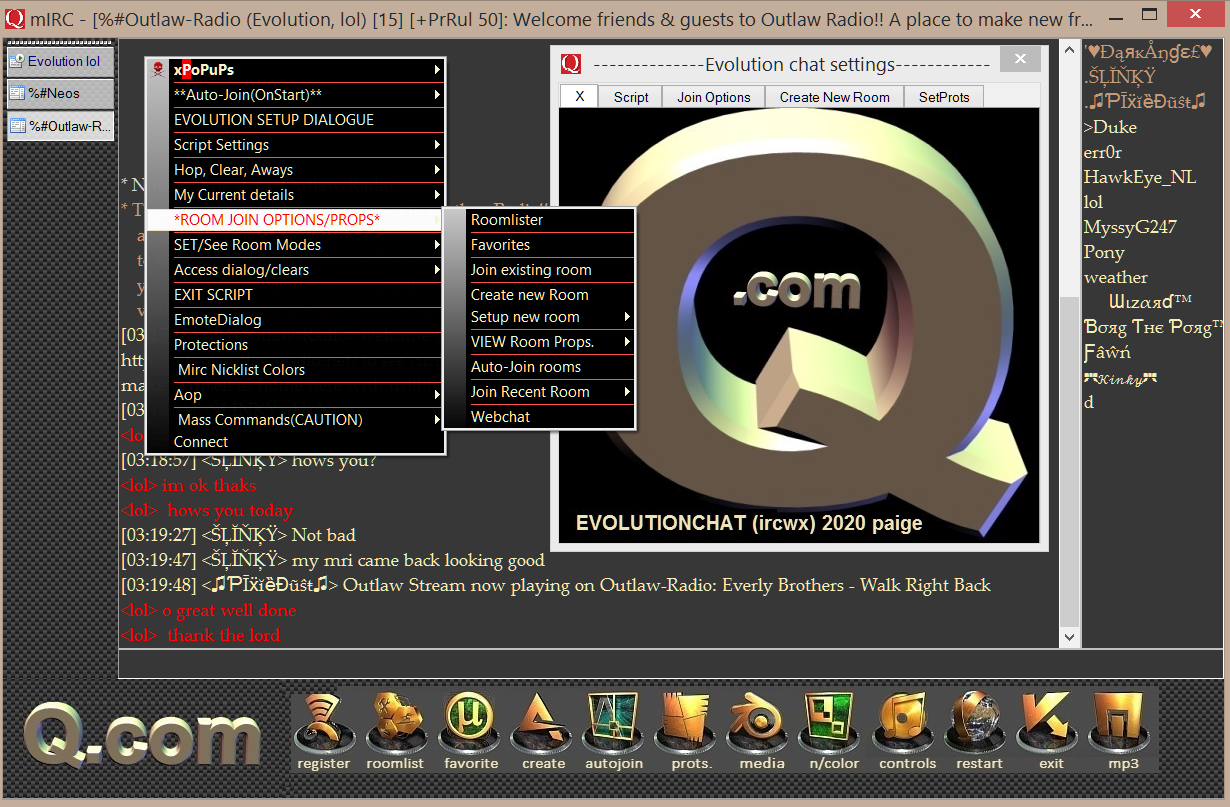Choose EXIT SCRIPT from the menu

point(295,295)
